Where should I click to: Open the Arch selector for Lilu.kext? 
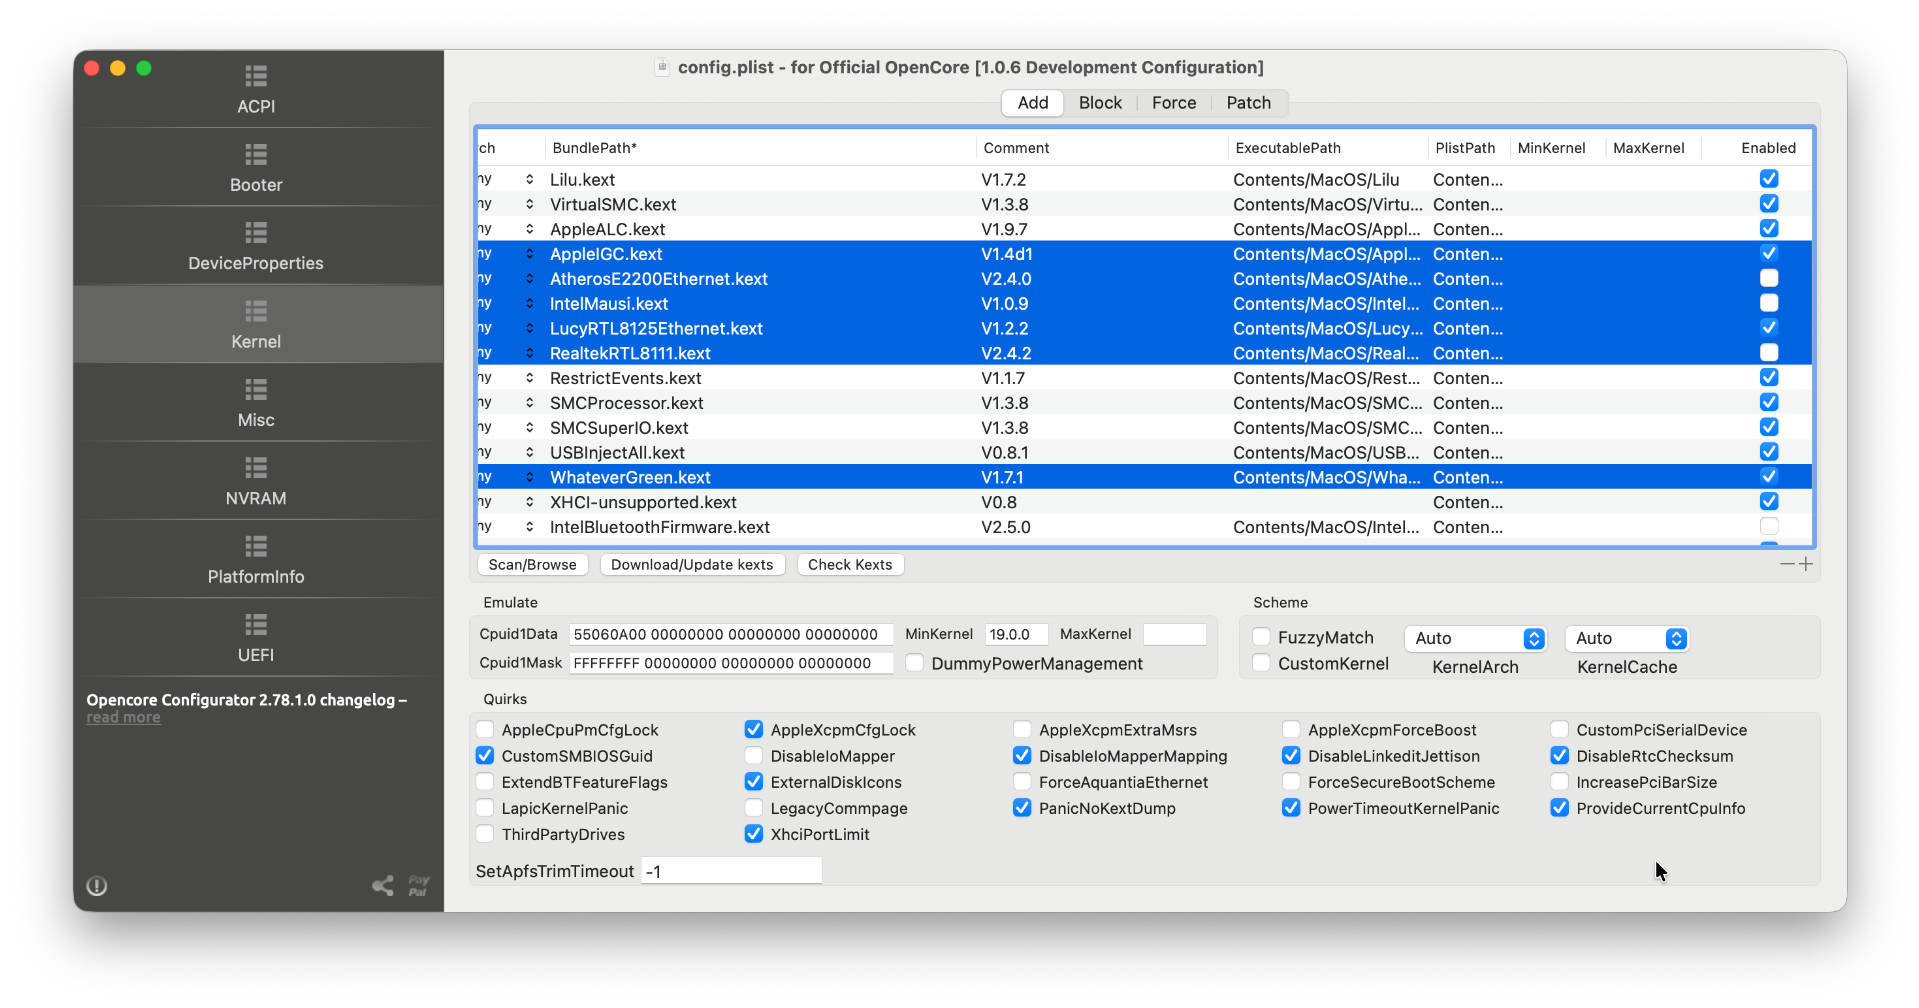[x=529, y=179]
